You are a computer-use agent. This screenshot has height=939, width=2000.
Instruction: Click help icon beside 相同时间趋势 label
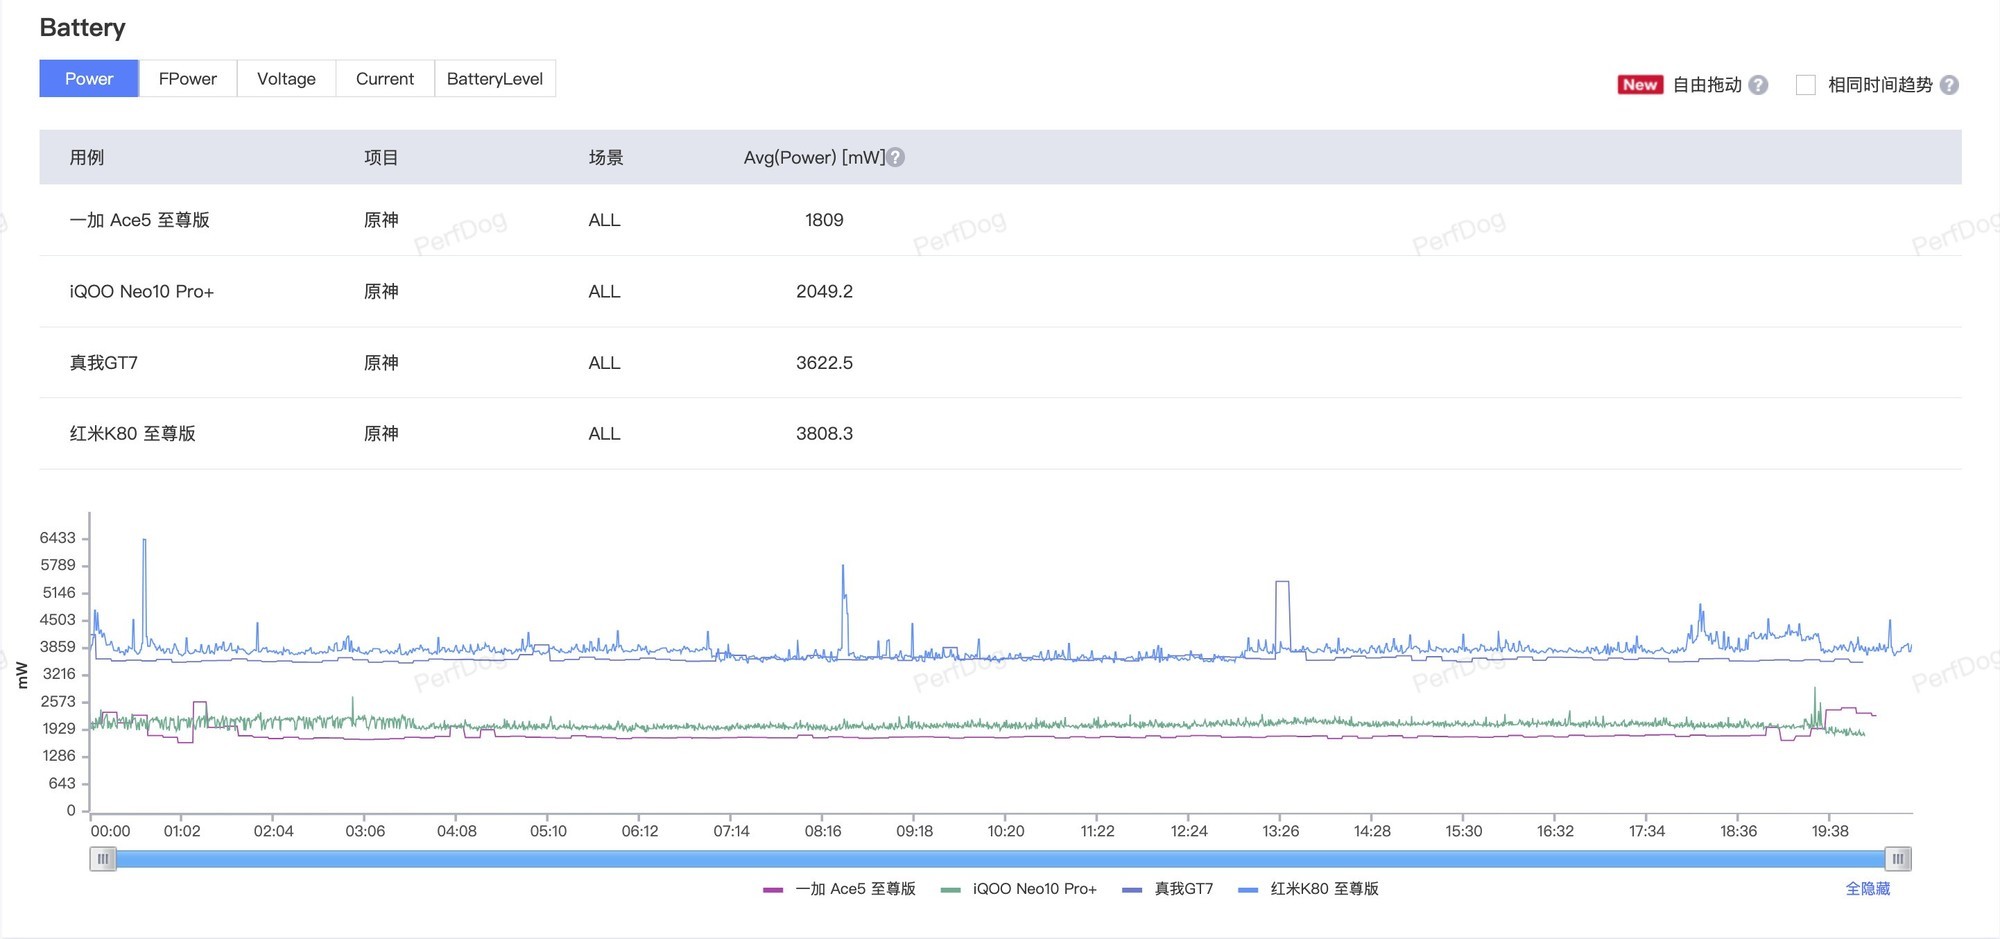tap(1949, 85)
